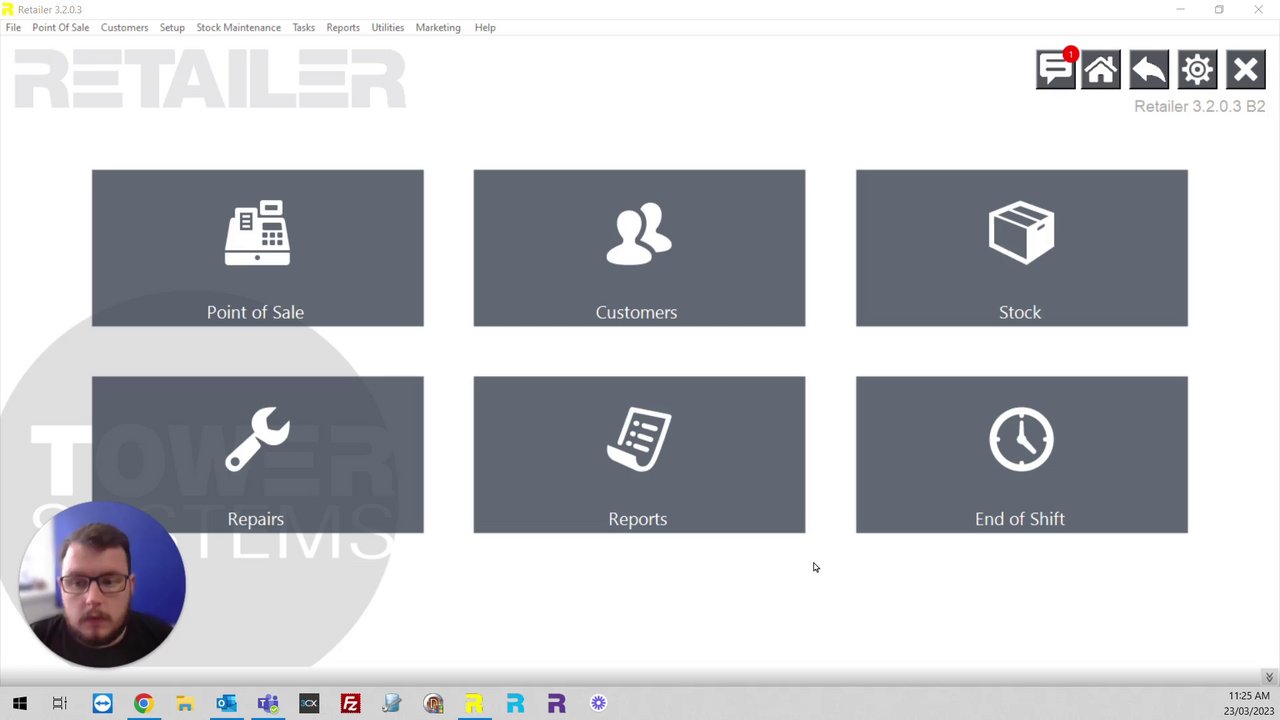Open the Customers menu in menu bar
1280x720 pixels.
click(x=124, y=27)
